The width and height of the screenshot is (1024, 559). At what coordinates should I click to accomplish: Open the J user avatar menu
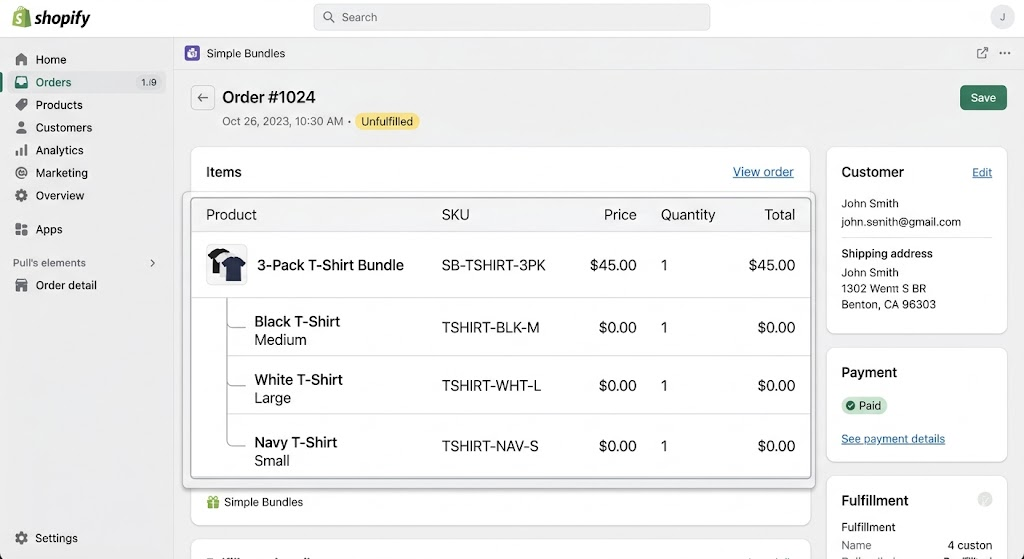1002,17
